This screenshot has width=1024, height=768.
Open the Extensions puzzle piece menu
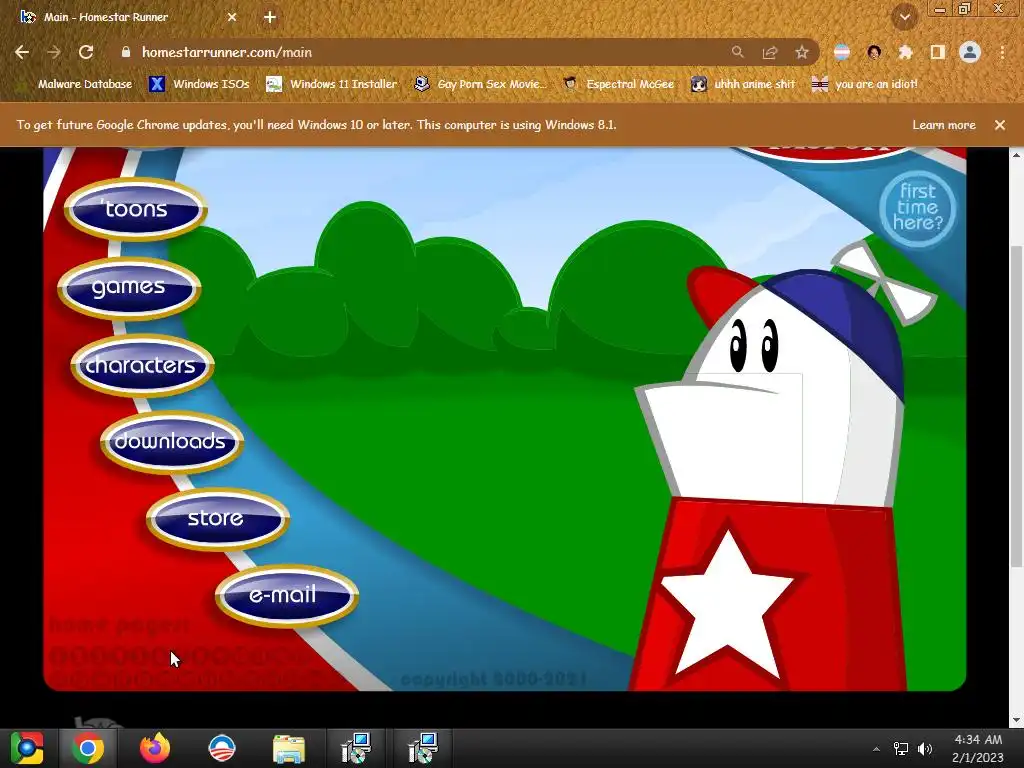click(x=906, y=52)
